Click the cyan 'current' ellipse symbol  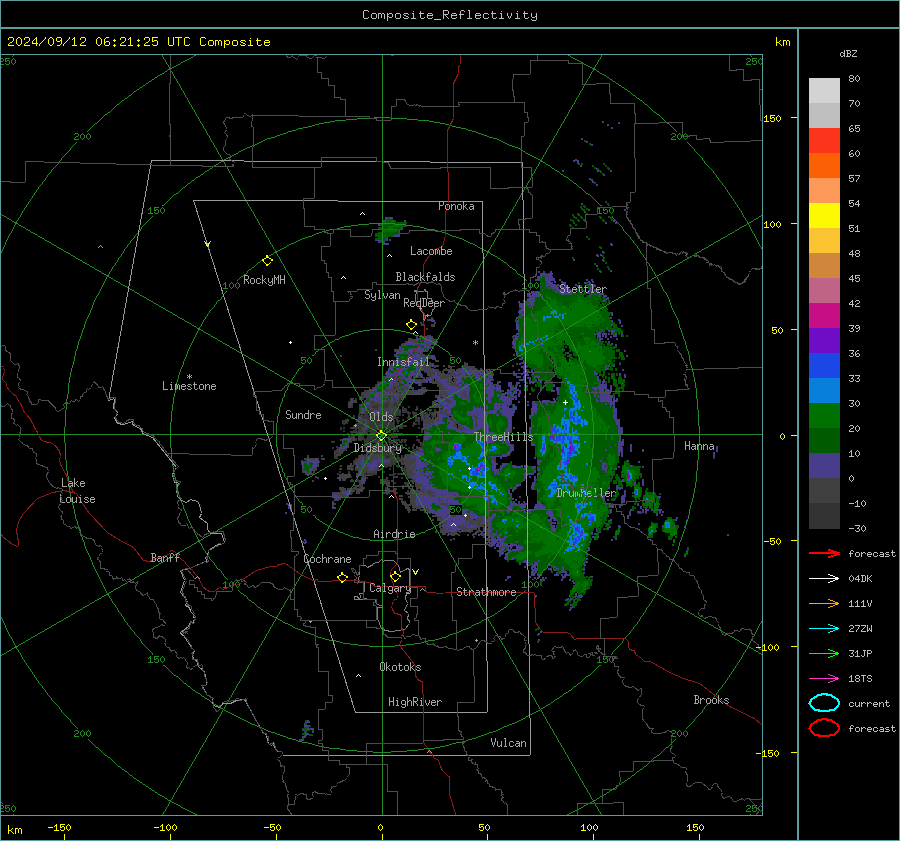[824, 703]
